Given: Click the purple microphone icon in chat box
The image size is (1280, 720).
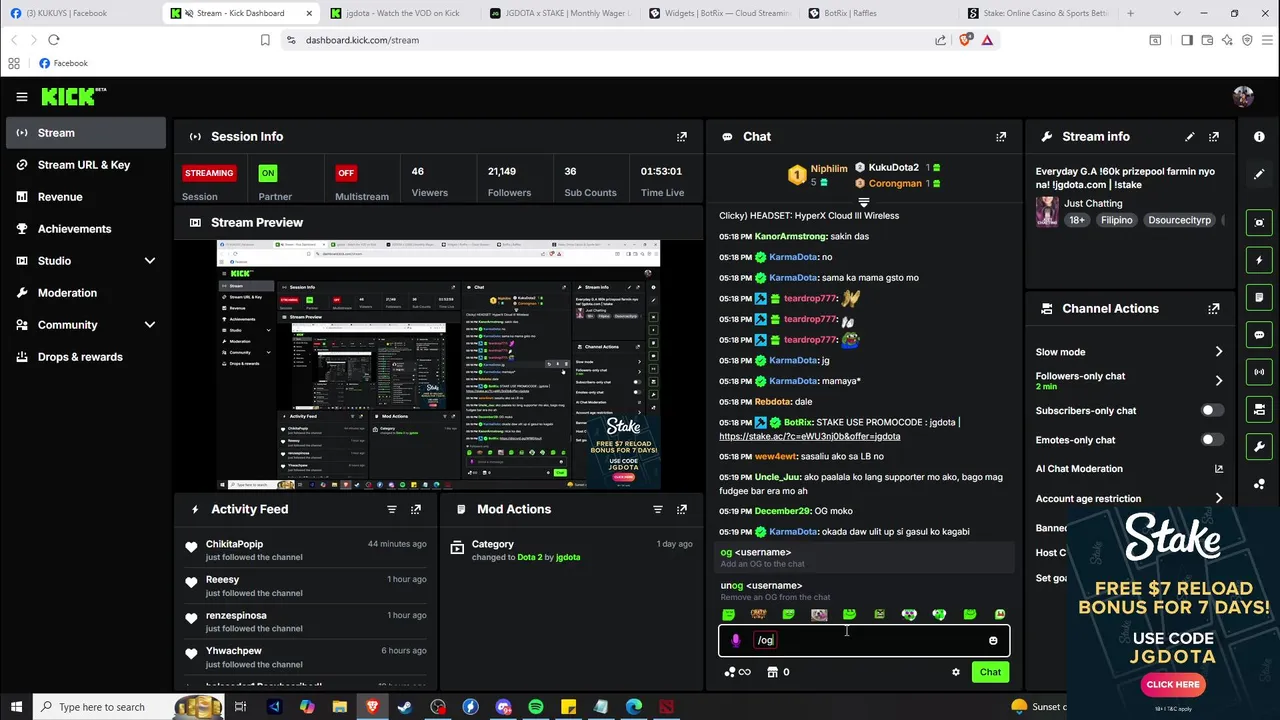Looking at the screenshot, I should [x=736, y=641].
